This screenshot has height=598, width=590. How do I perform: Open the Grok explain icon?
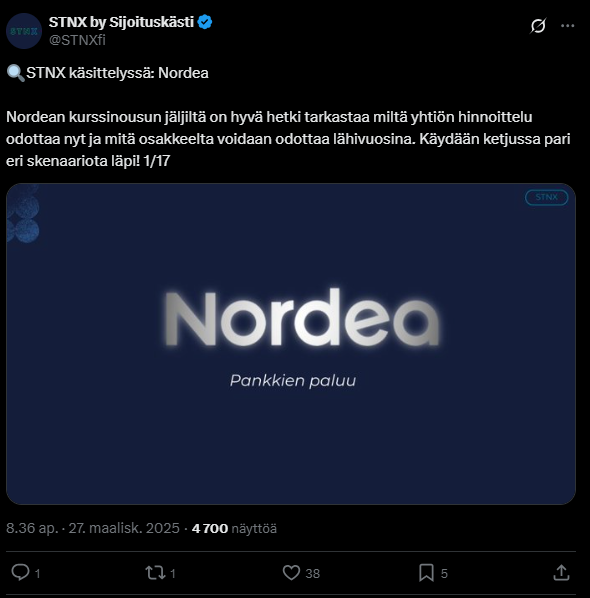pos(538,26)
